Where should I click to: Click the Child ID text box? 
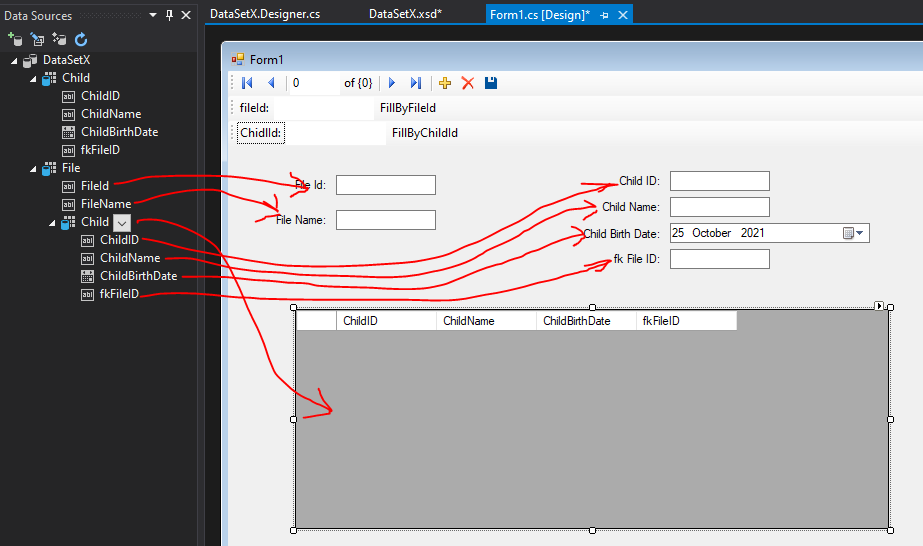tap(719, 181)
